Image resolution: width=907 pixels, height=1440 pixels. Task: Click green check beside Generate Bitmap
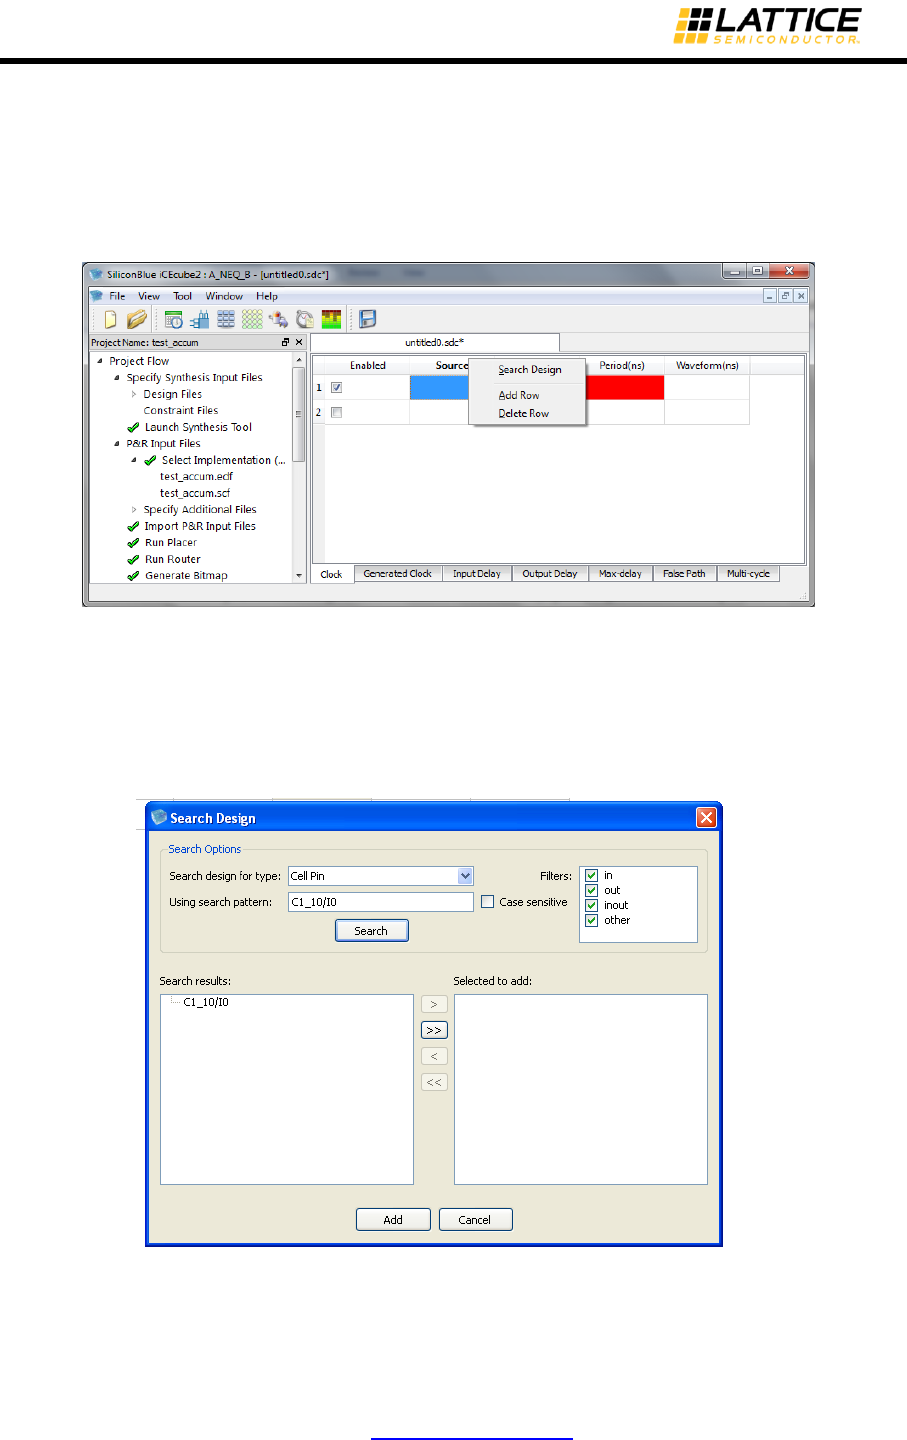pyautogui.click(x=133, y=576)
